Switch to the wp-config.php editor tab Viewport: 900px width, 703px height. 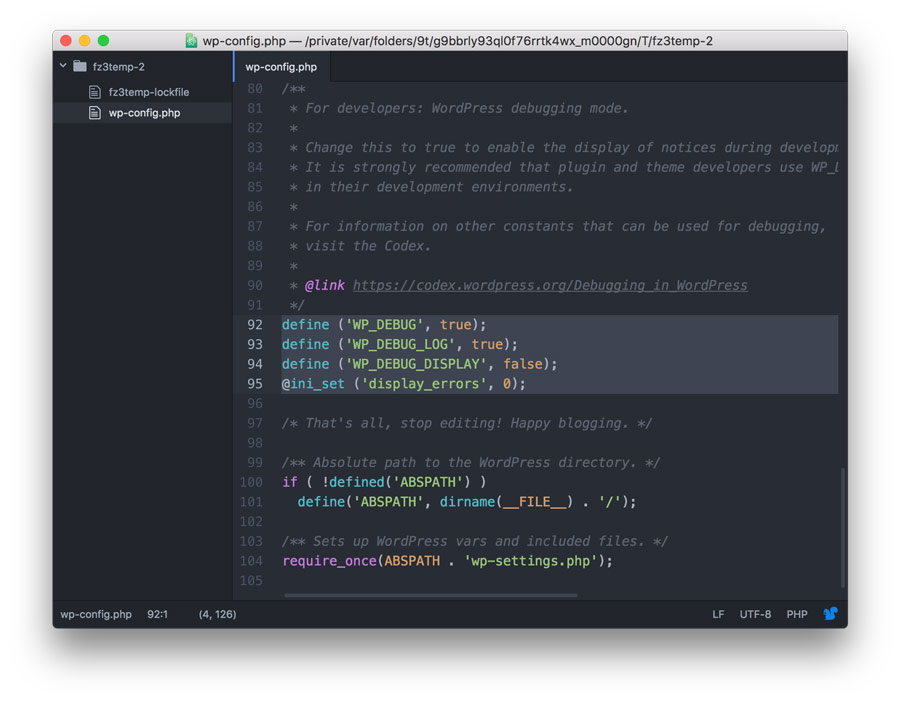281,67
